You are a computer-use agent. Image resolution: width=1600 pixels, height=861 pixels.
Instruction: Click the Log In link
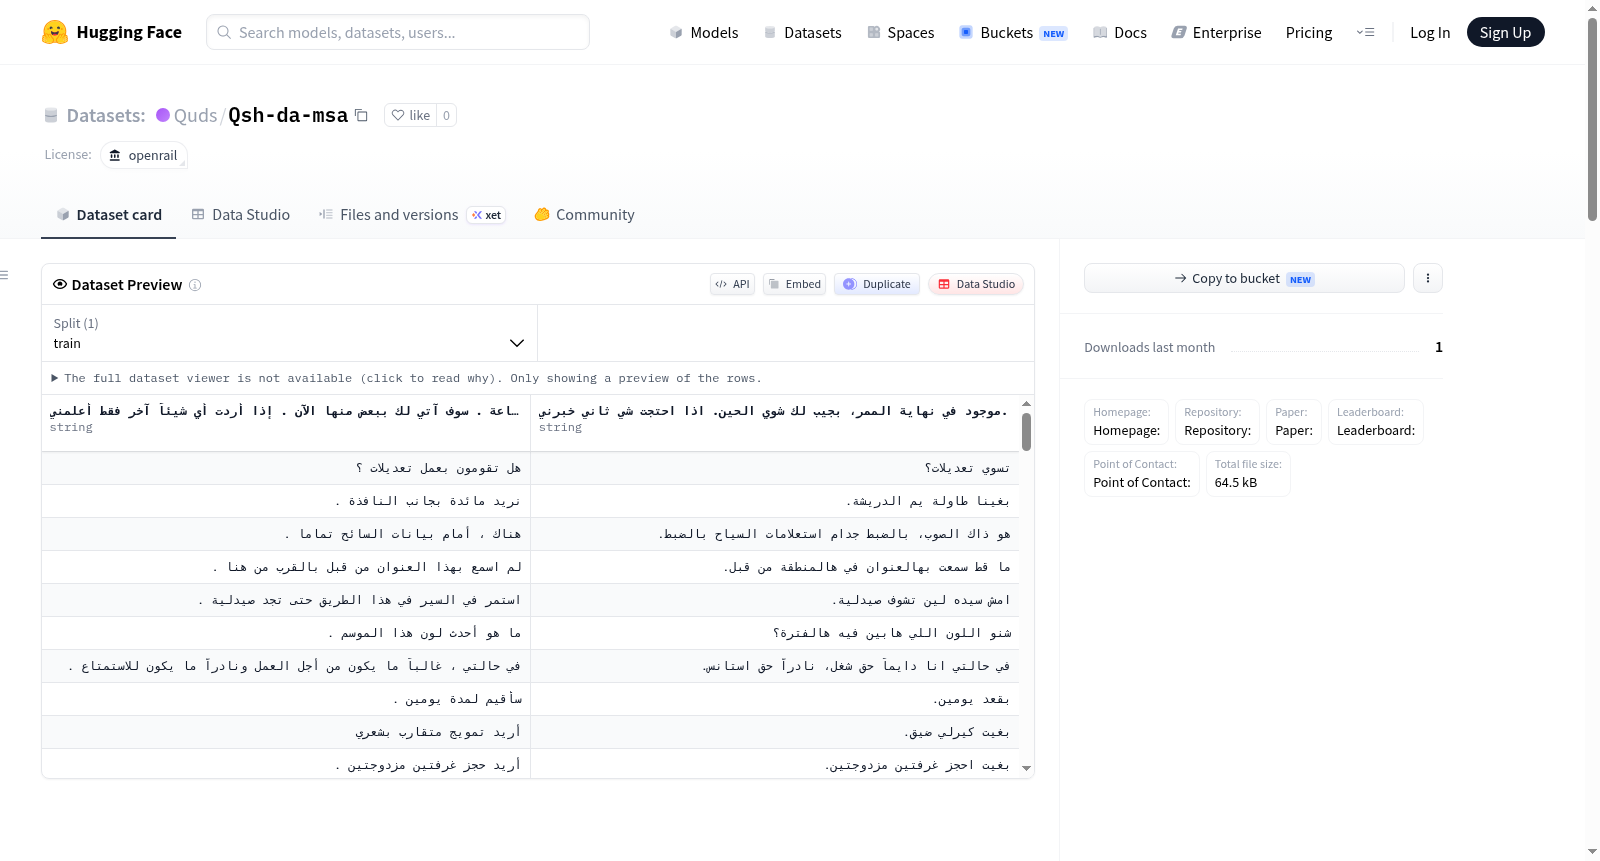(1430, 33)
